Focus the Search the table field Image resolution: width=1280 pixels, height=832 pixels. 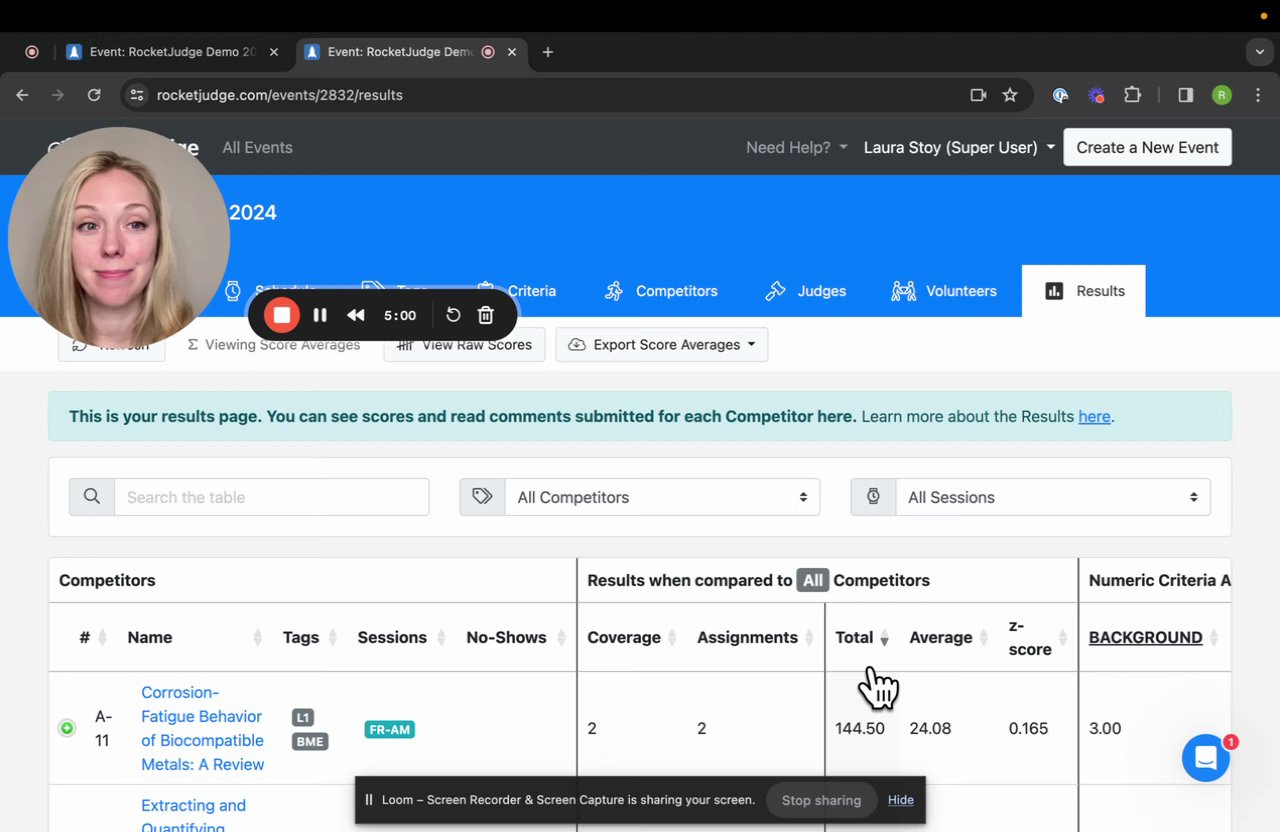coord(272,497)
